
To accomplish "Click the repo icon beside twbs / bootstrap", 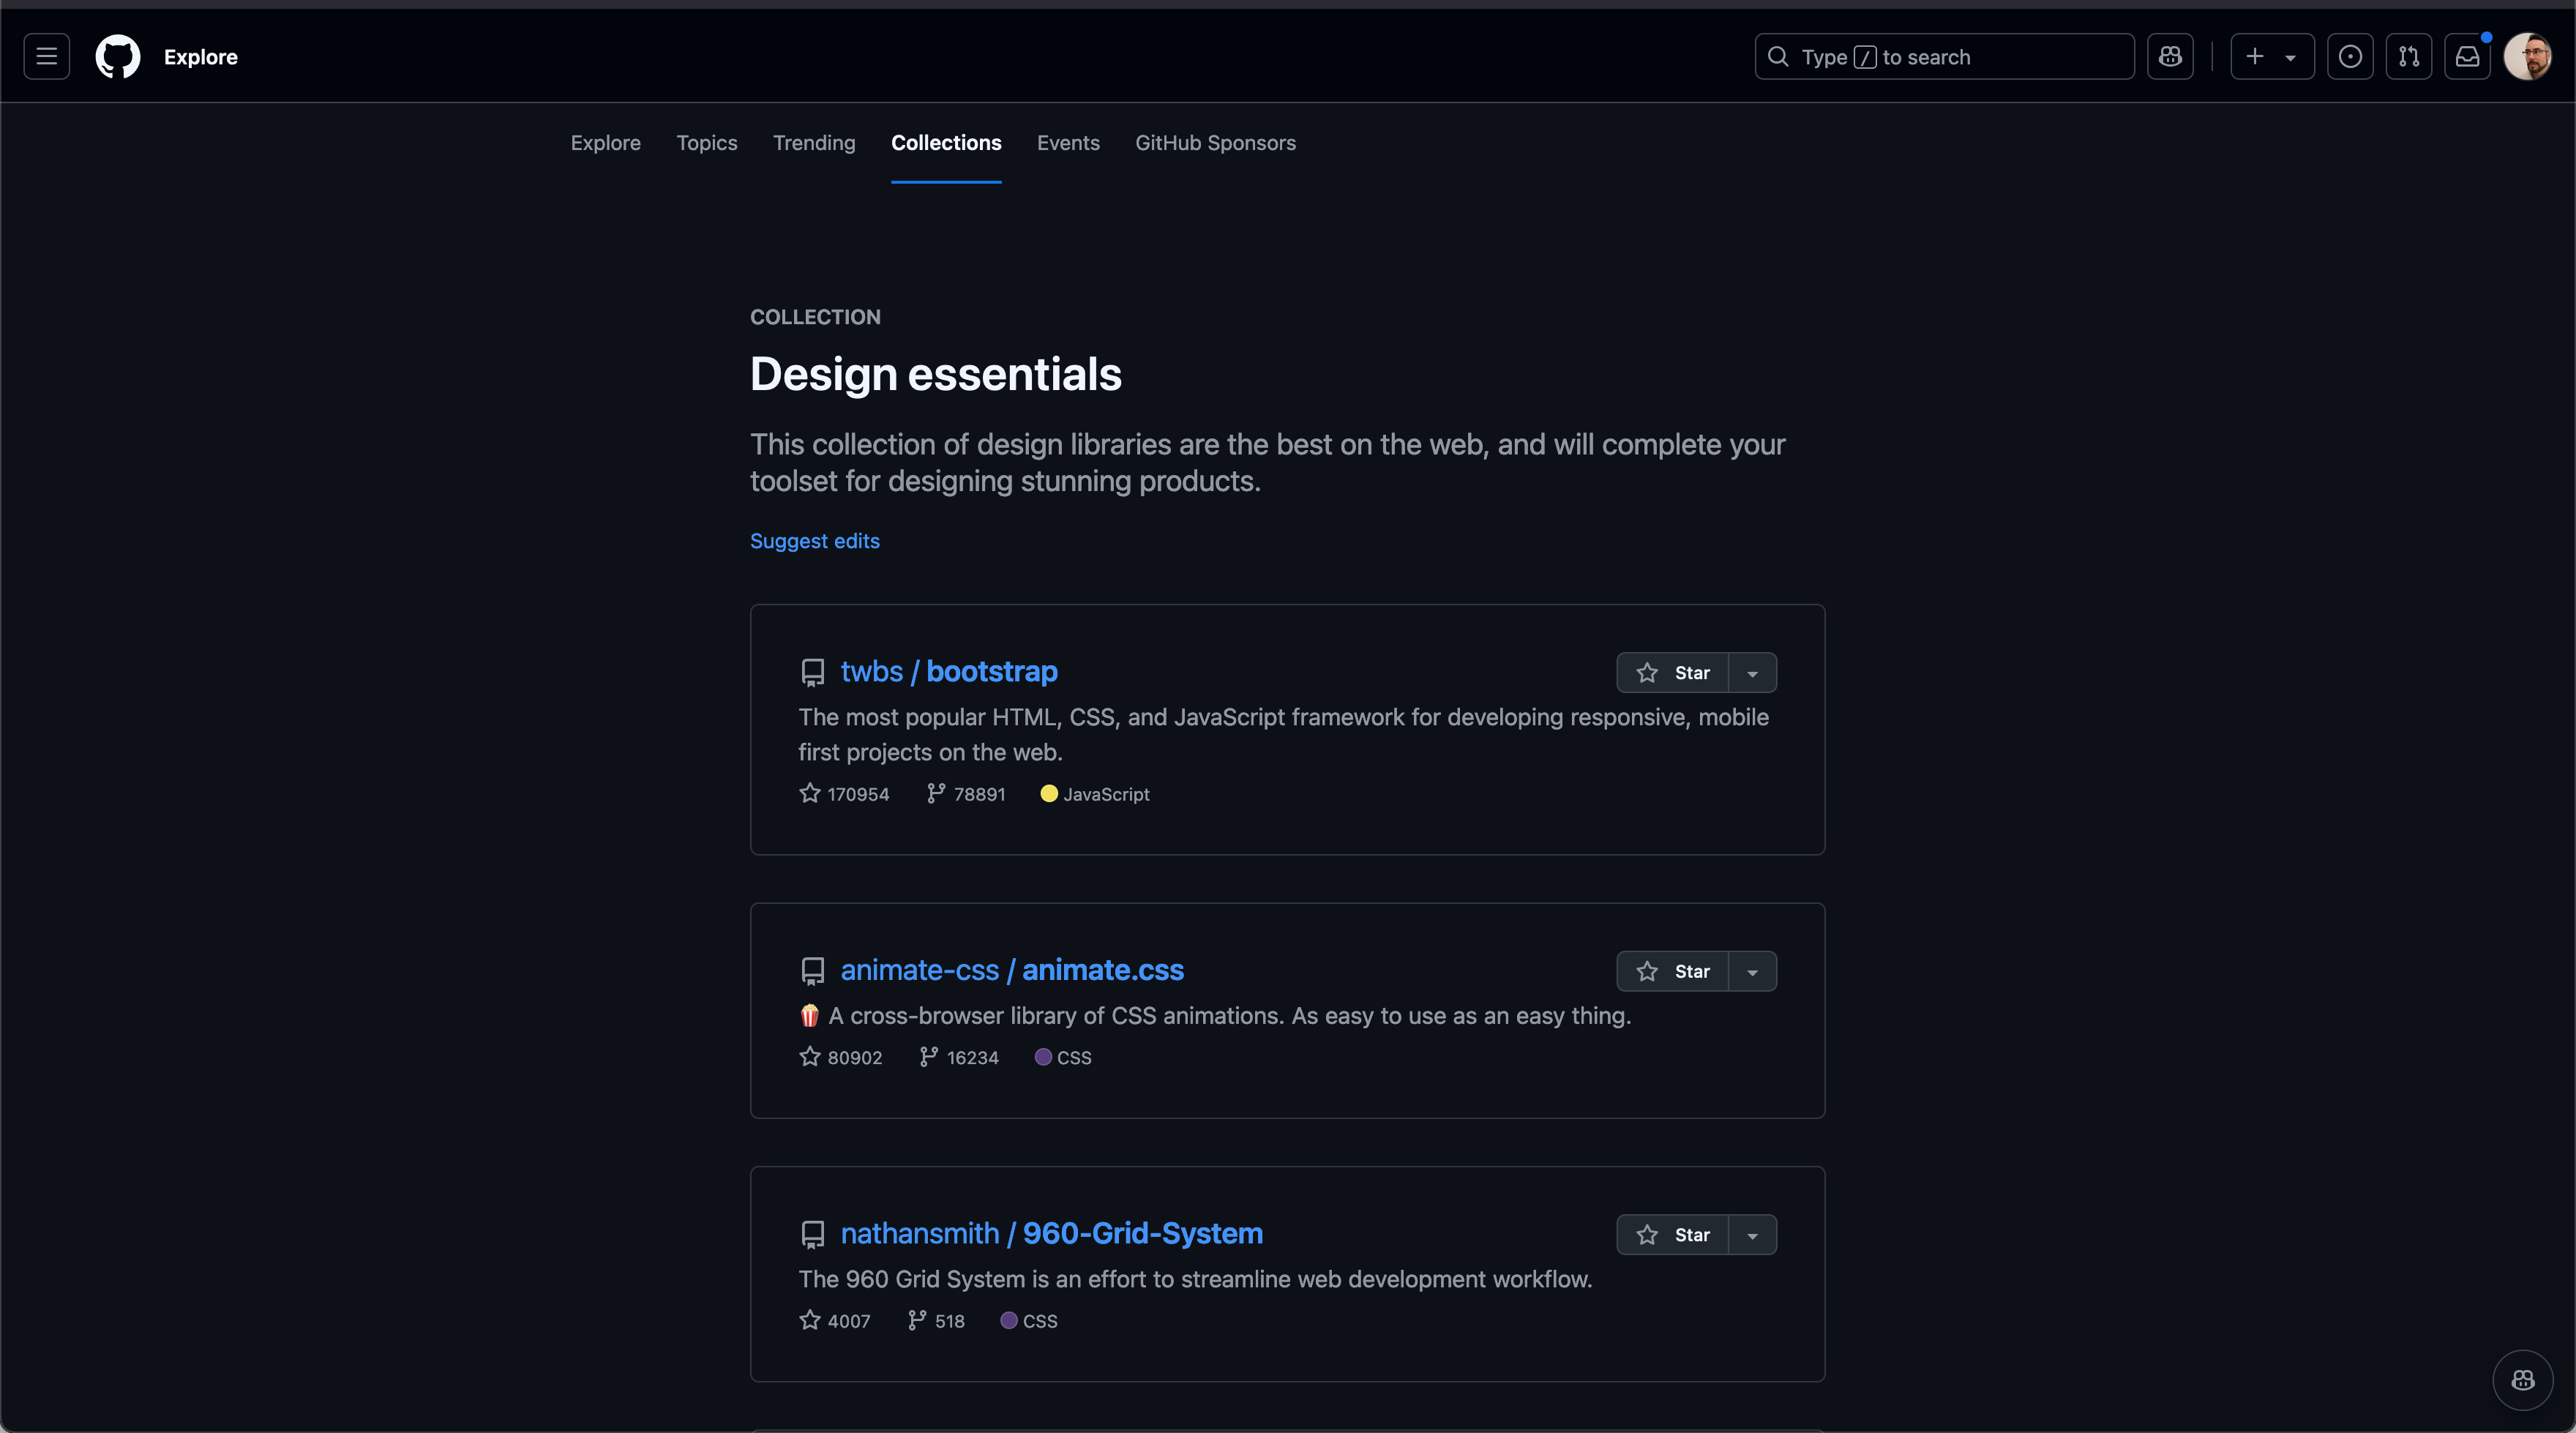I will tap(813, 673).
